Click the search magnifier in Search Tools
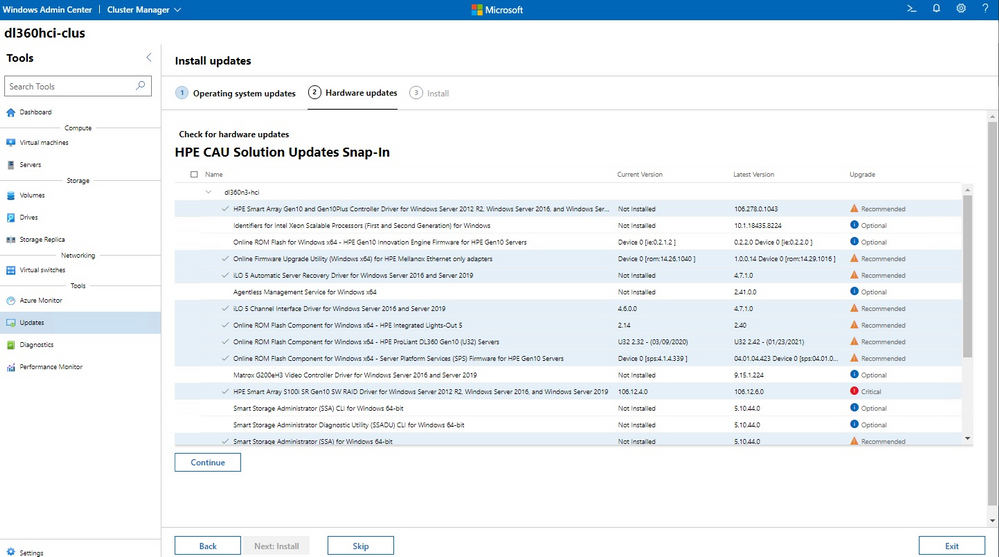The width and height of the screenshot is (999, 557). tap(141, 87)
